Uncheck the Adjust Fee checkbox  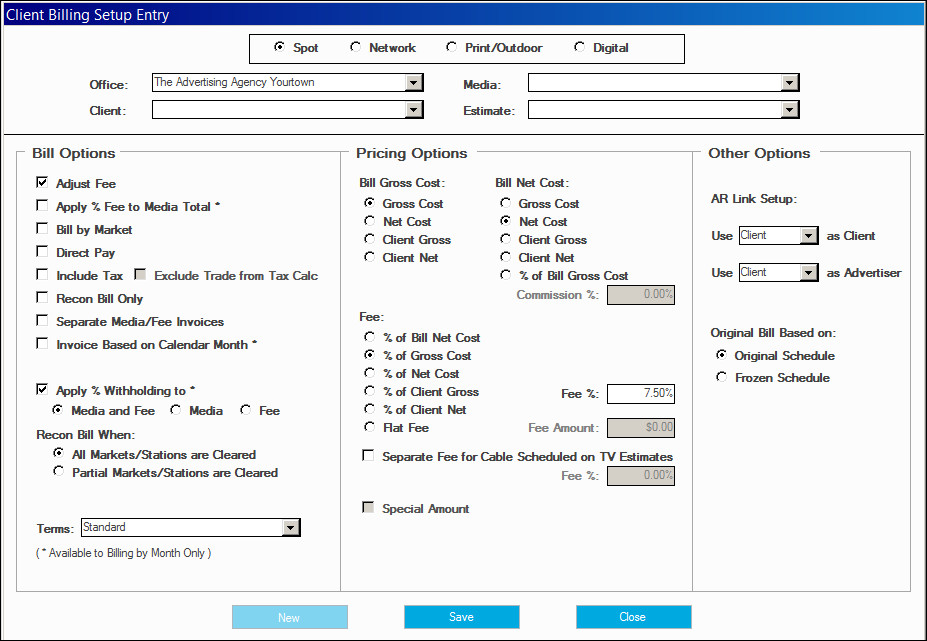[x=42, y=183]
